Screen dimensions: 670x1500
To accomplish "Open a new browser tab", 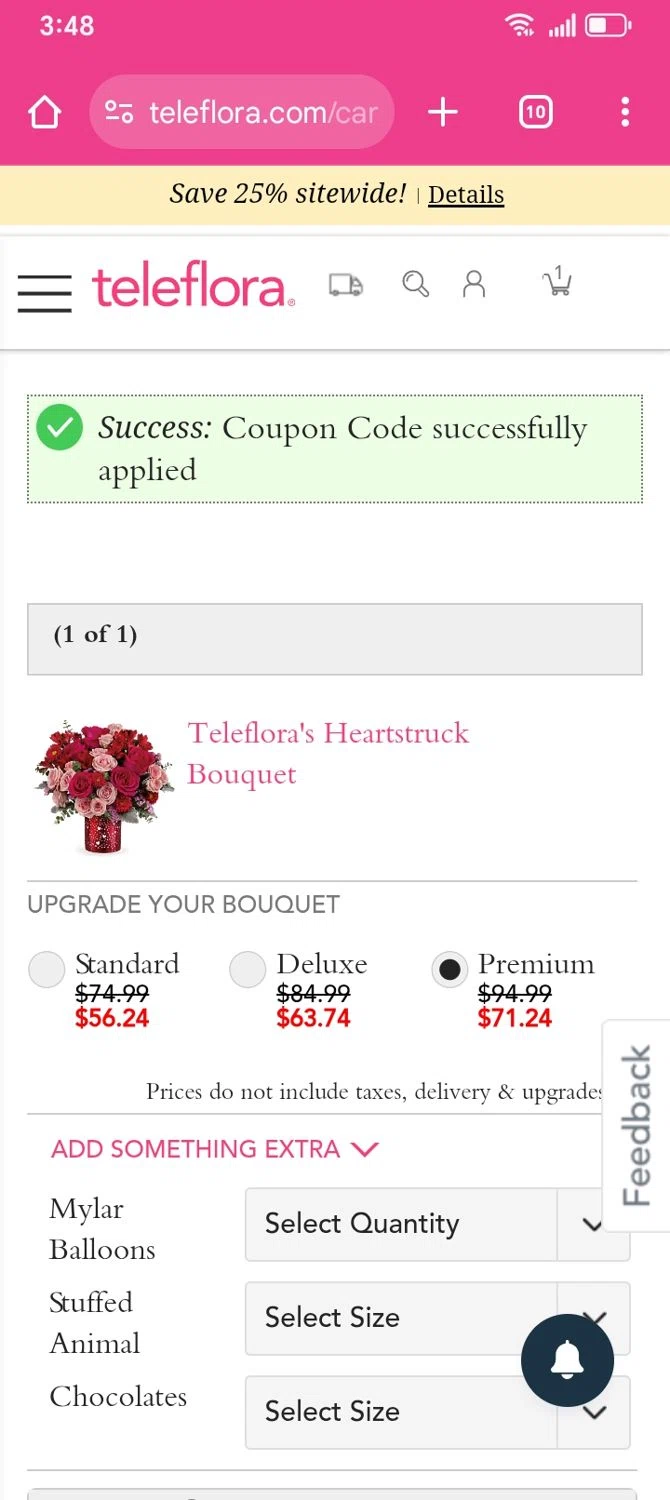I will coord(442,112).
